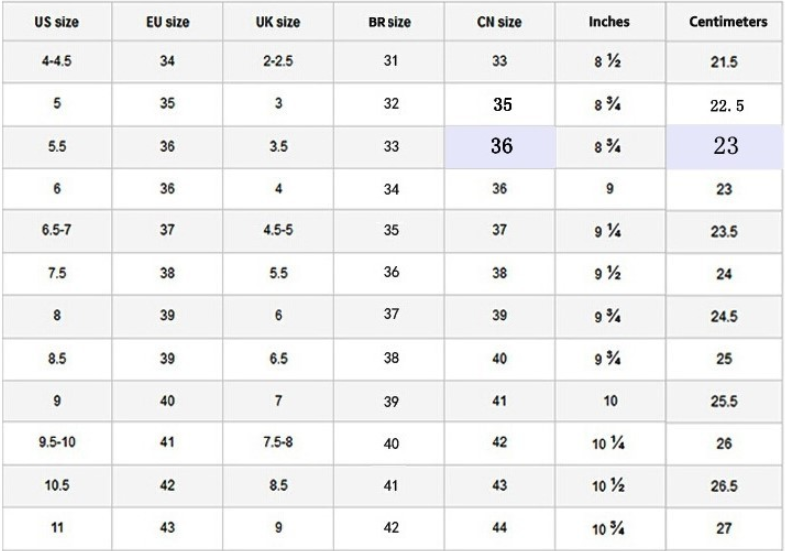
Task: Click the US size 6.5-7 cell
Action: [x=55, y=231]
